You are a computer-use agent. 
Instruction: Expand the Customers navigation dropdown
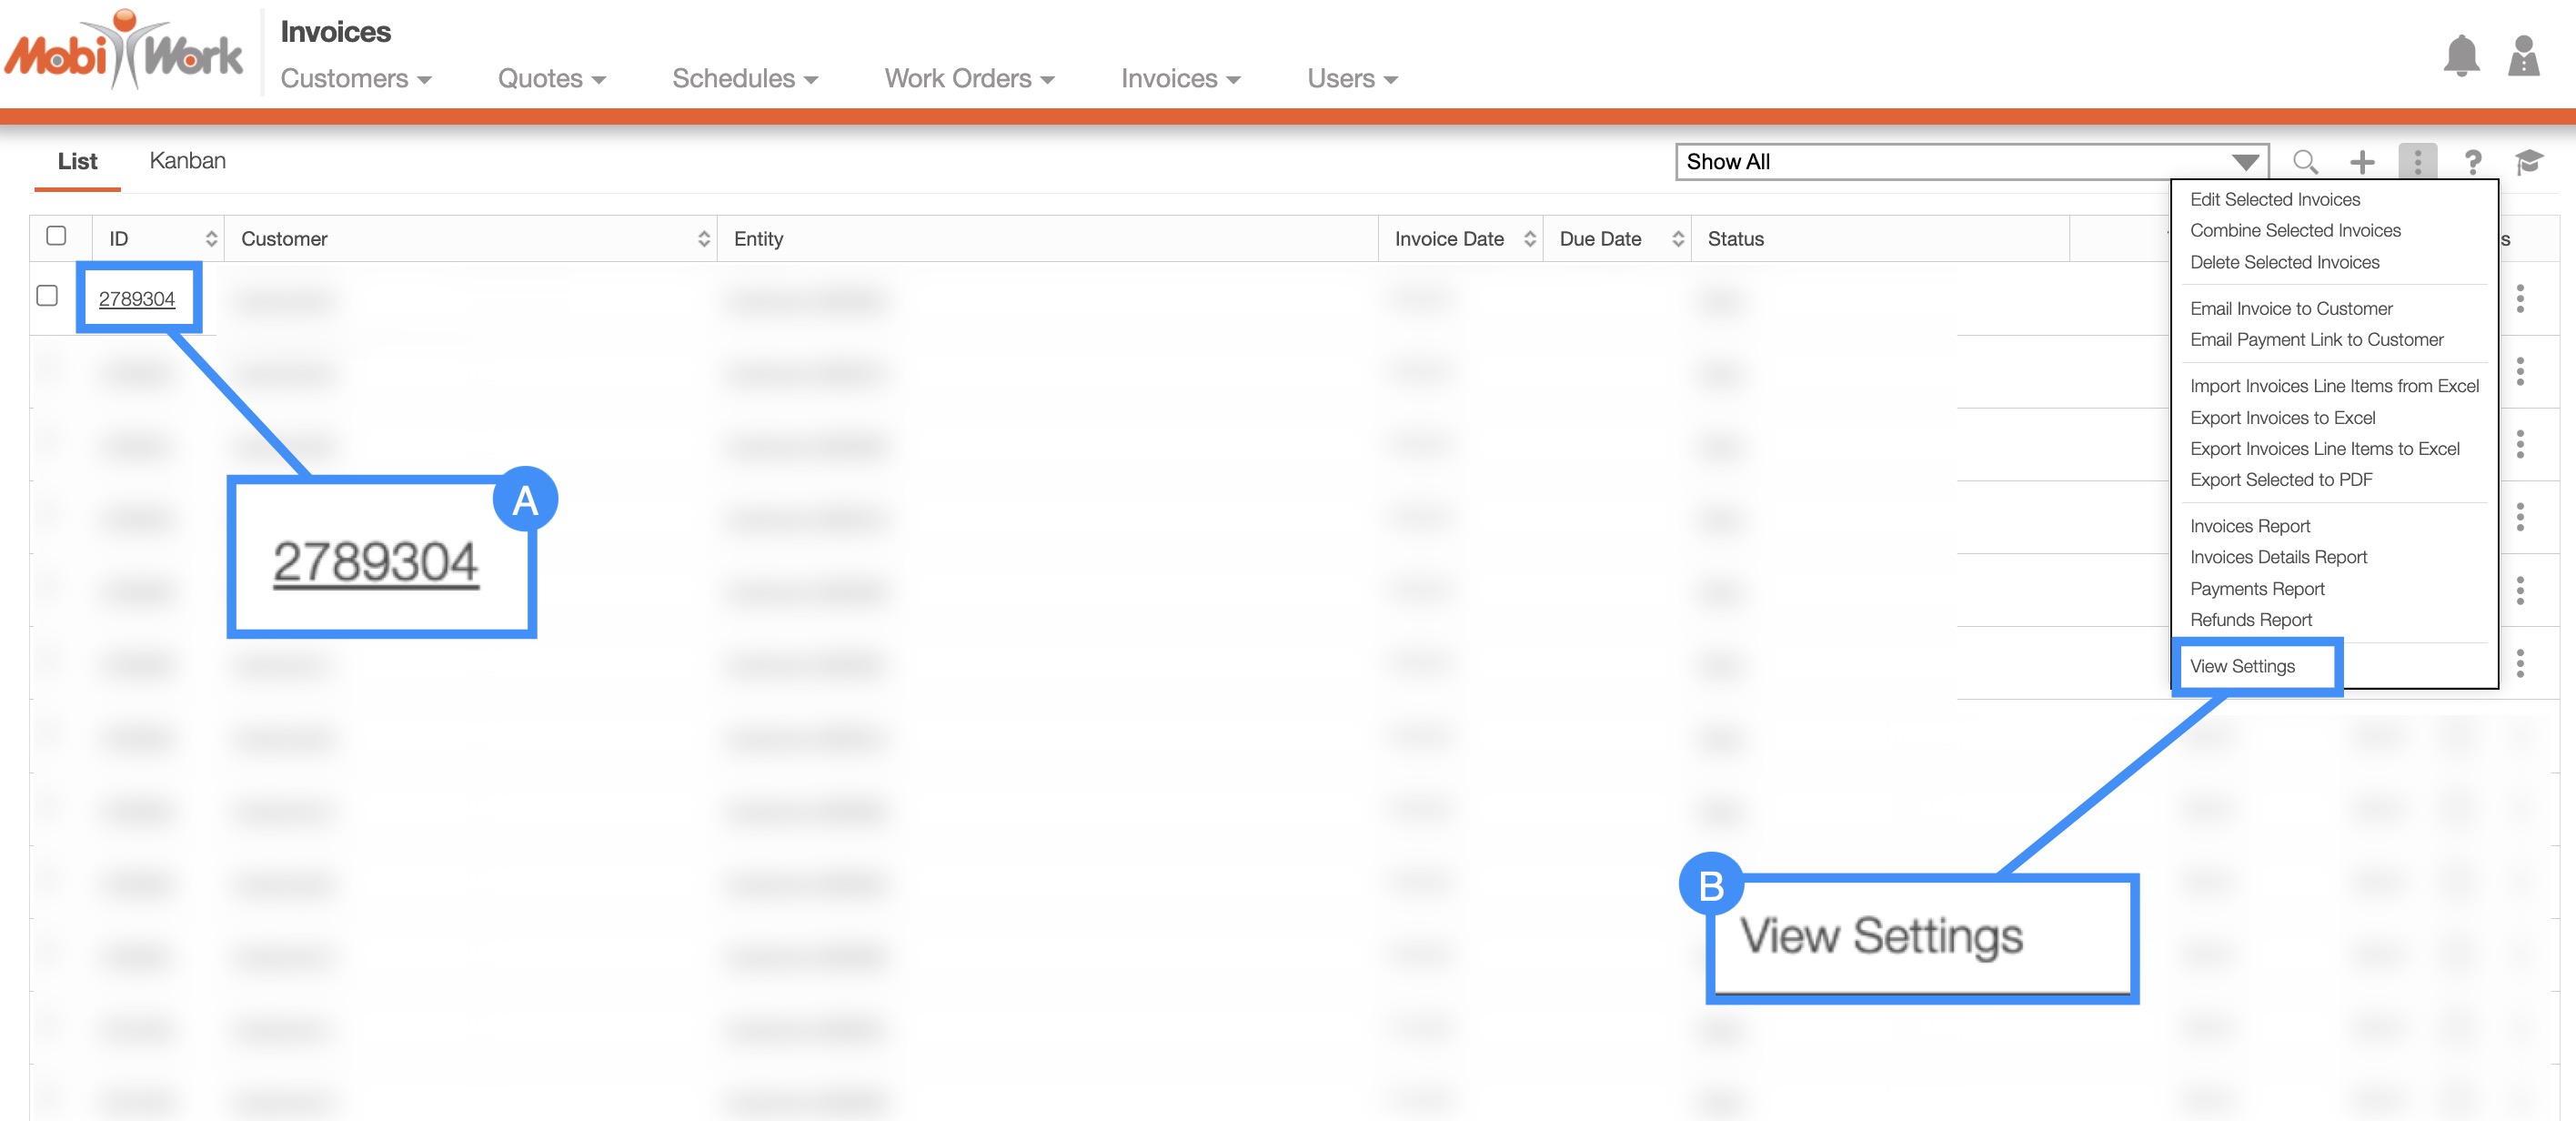(x=355, y=78)
